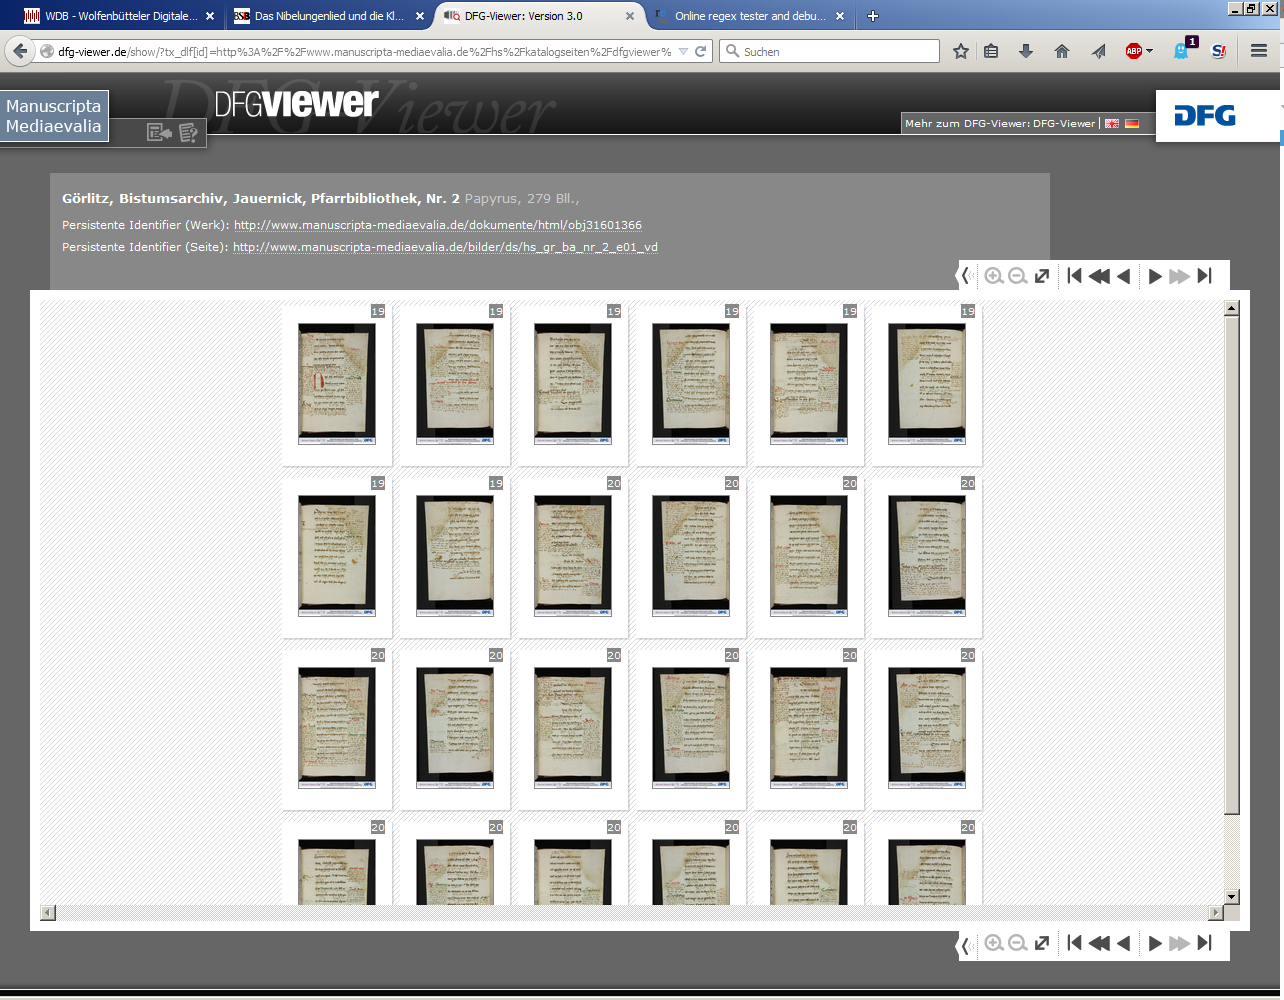Open the Persistente Identifier (Seite) link
Screen dimensions: 1284x1000
[x=445, y=247]
